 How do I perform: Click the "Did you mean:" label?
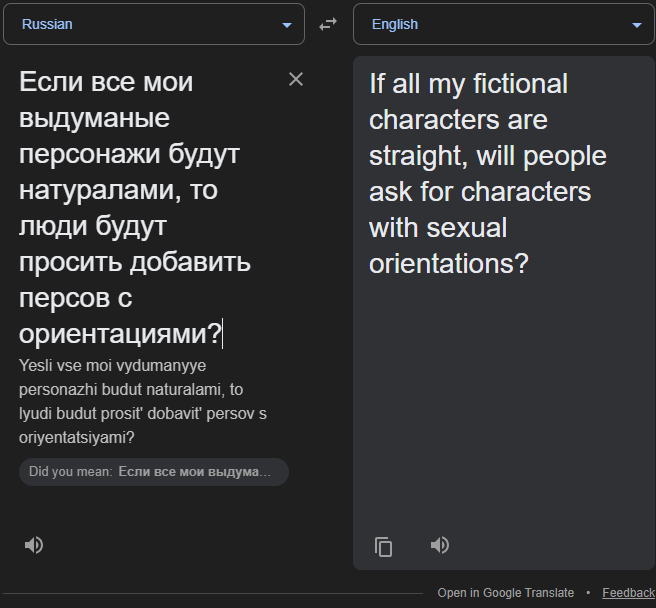click(70, 472)
